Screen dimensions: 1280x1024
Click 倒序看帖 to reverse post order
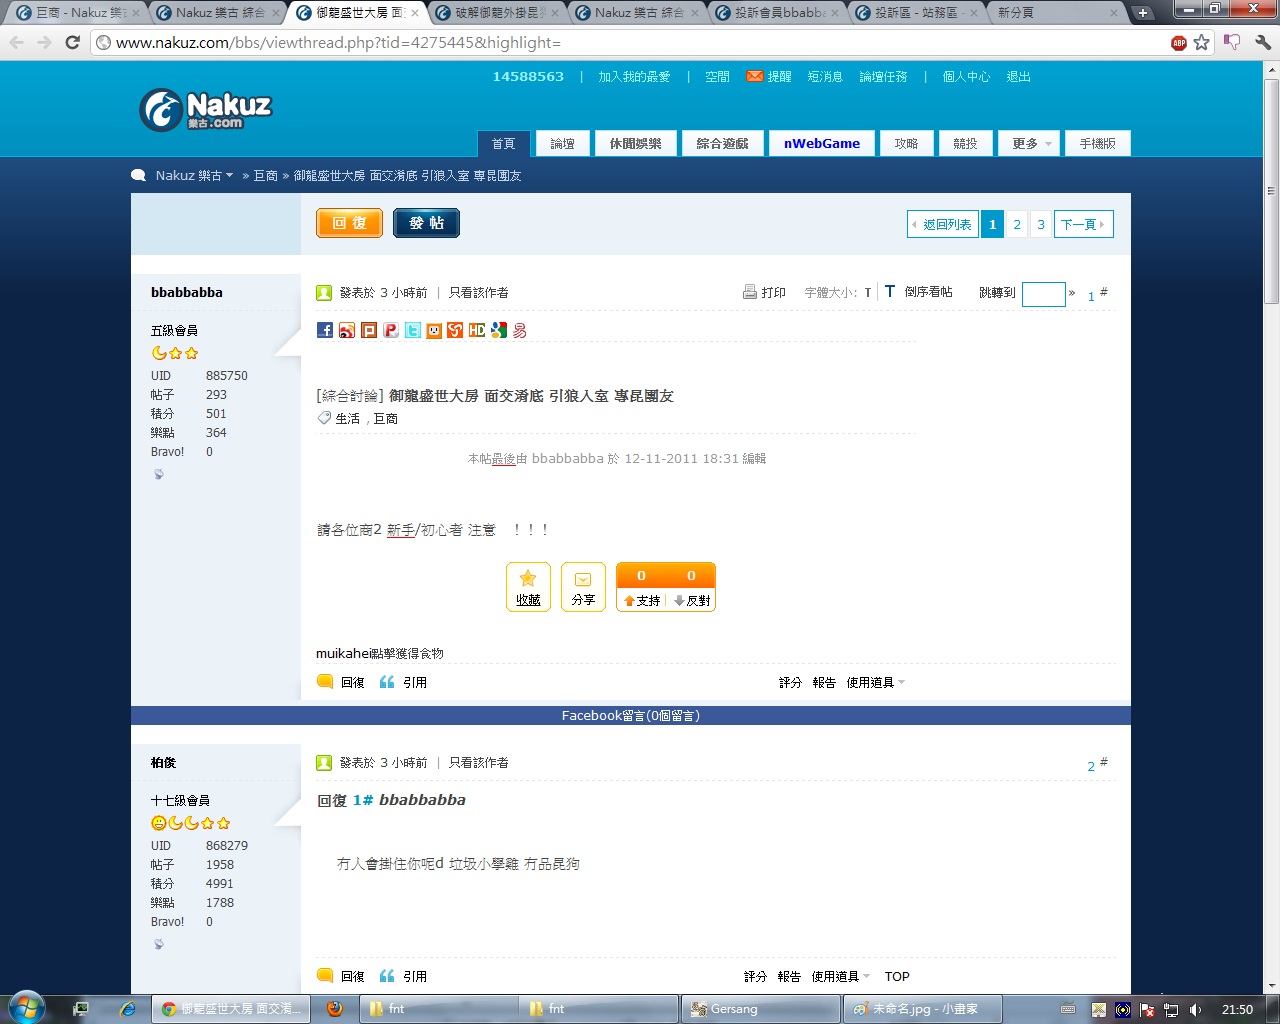[x=929, y=292]
